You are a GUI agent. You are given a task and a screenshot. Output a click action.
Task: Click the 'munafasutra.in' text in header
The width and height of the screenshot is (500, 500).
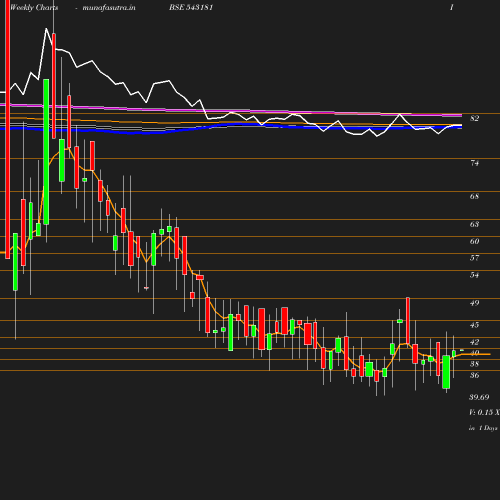109,7
